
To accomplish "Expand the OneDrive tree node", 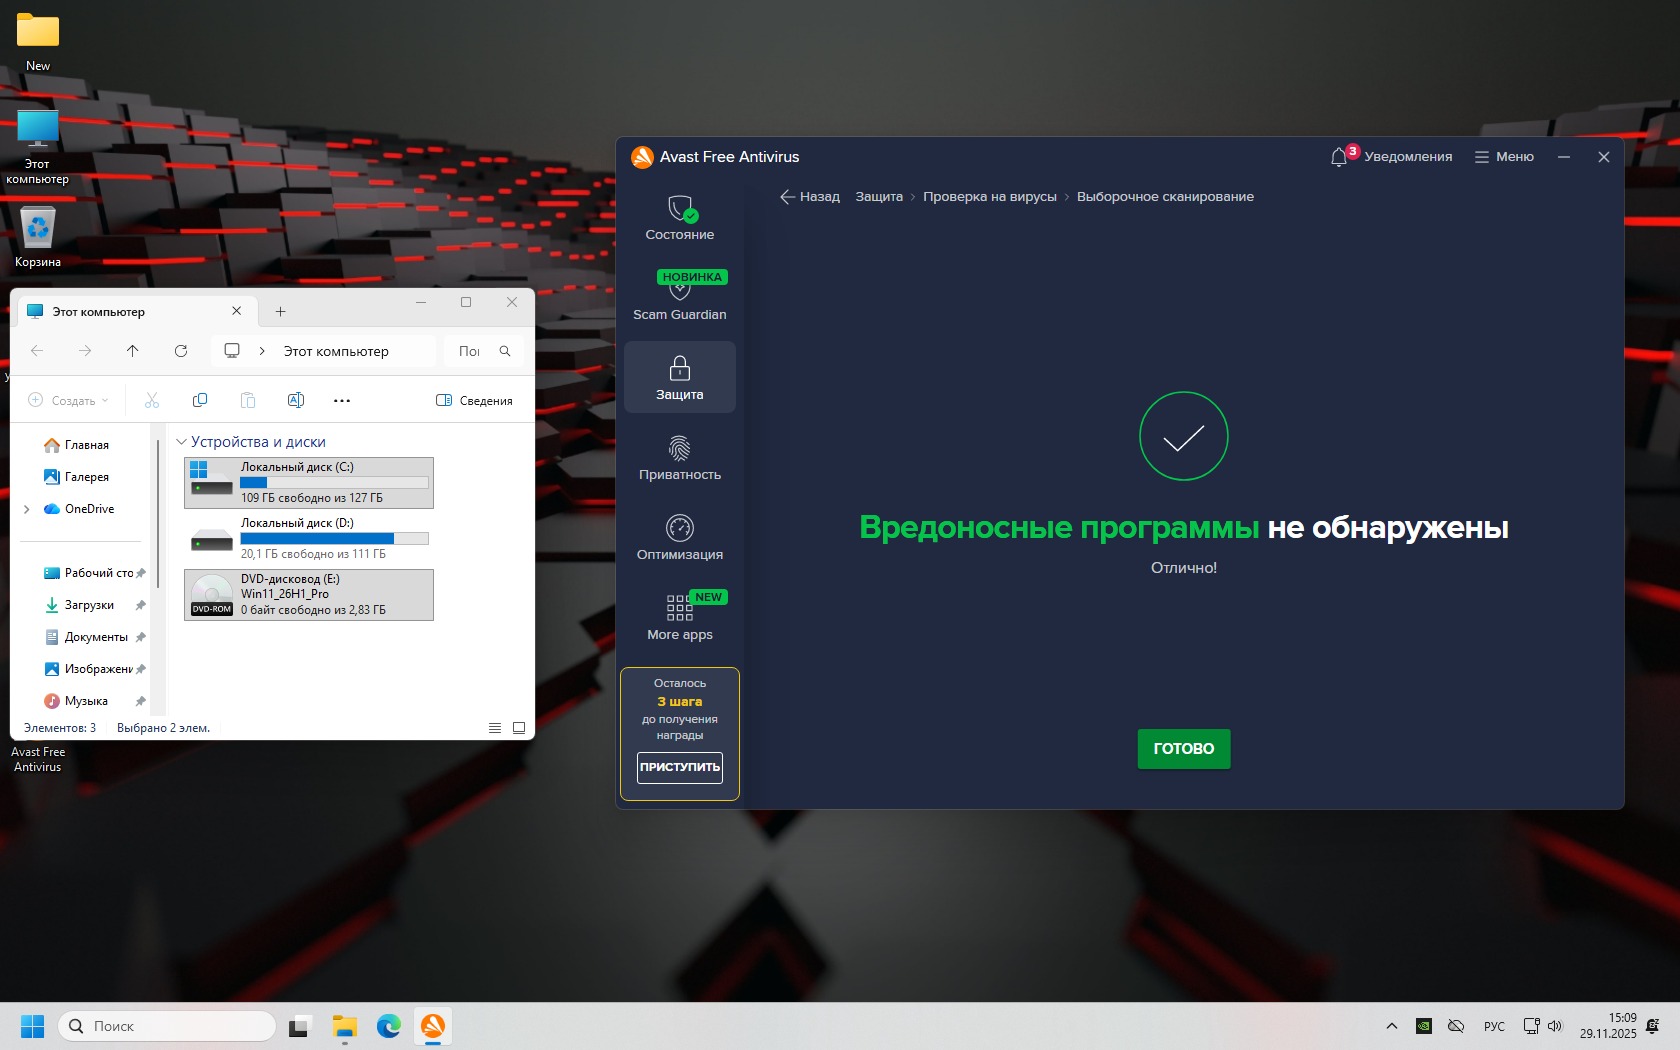I will [x=27, y=509].
